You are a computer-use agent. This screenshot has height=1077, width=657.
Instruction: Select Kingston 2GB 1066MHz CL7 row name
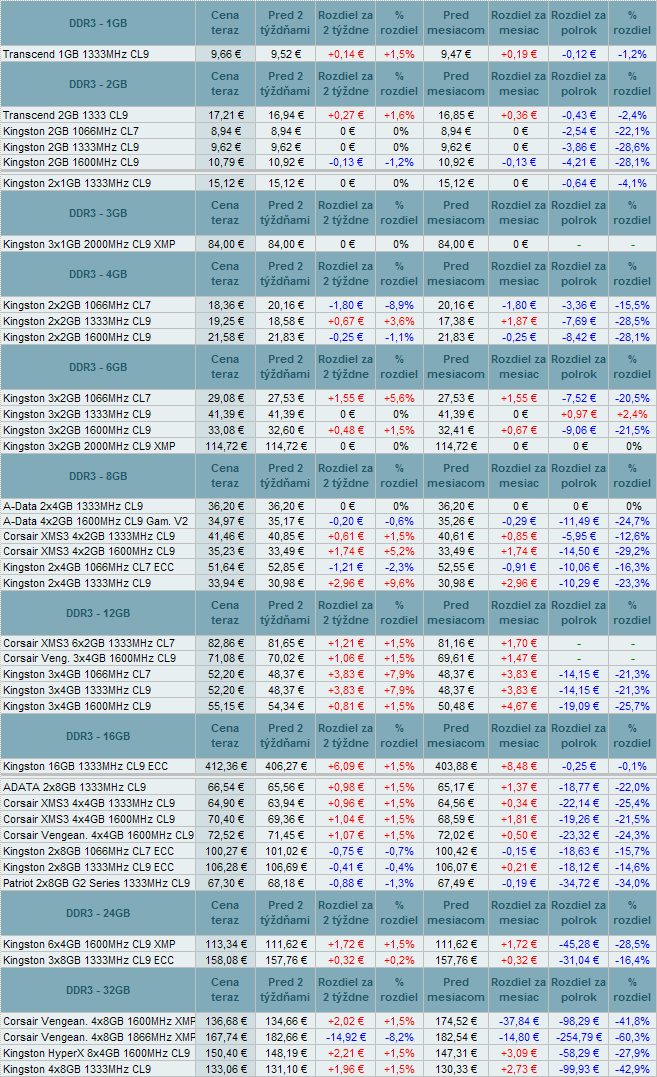[x=71, y=131]
